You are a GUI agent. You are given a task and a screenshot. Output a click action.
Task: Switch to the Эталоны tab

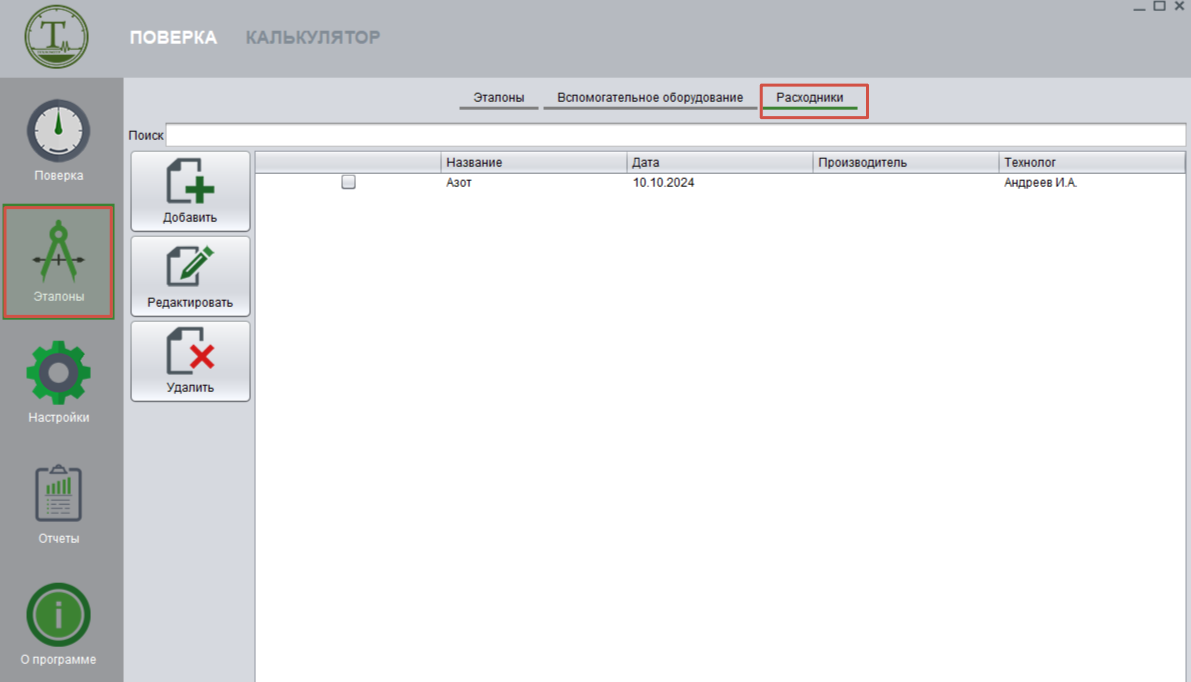point(499,98)
